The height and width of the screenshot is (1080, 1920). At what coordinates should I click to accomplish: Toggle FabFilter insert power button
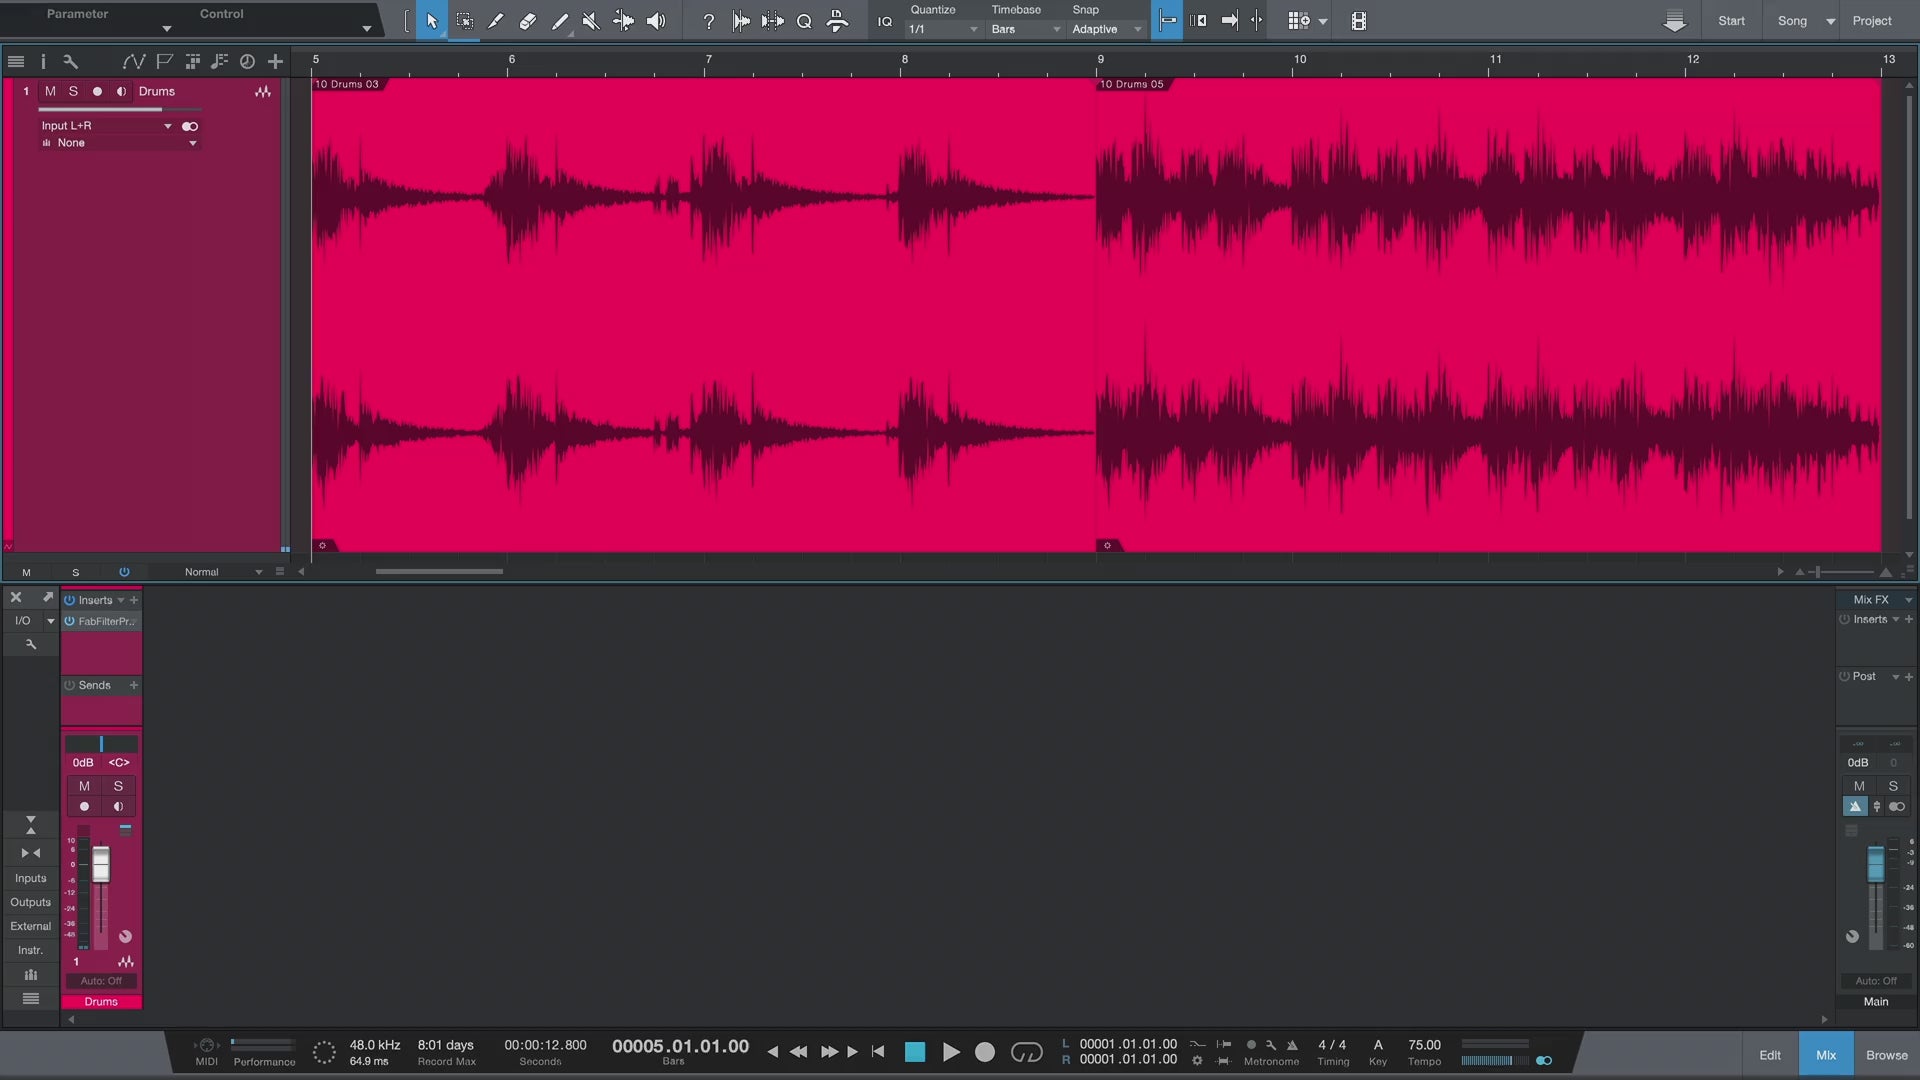[70, 621]
